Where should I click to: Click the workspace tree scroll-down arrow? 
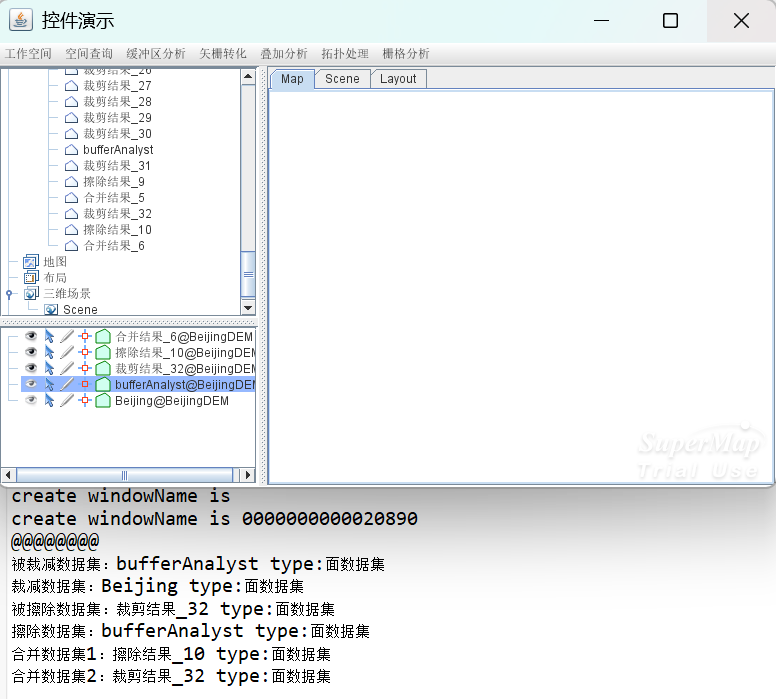point(248,309)
